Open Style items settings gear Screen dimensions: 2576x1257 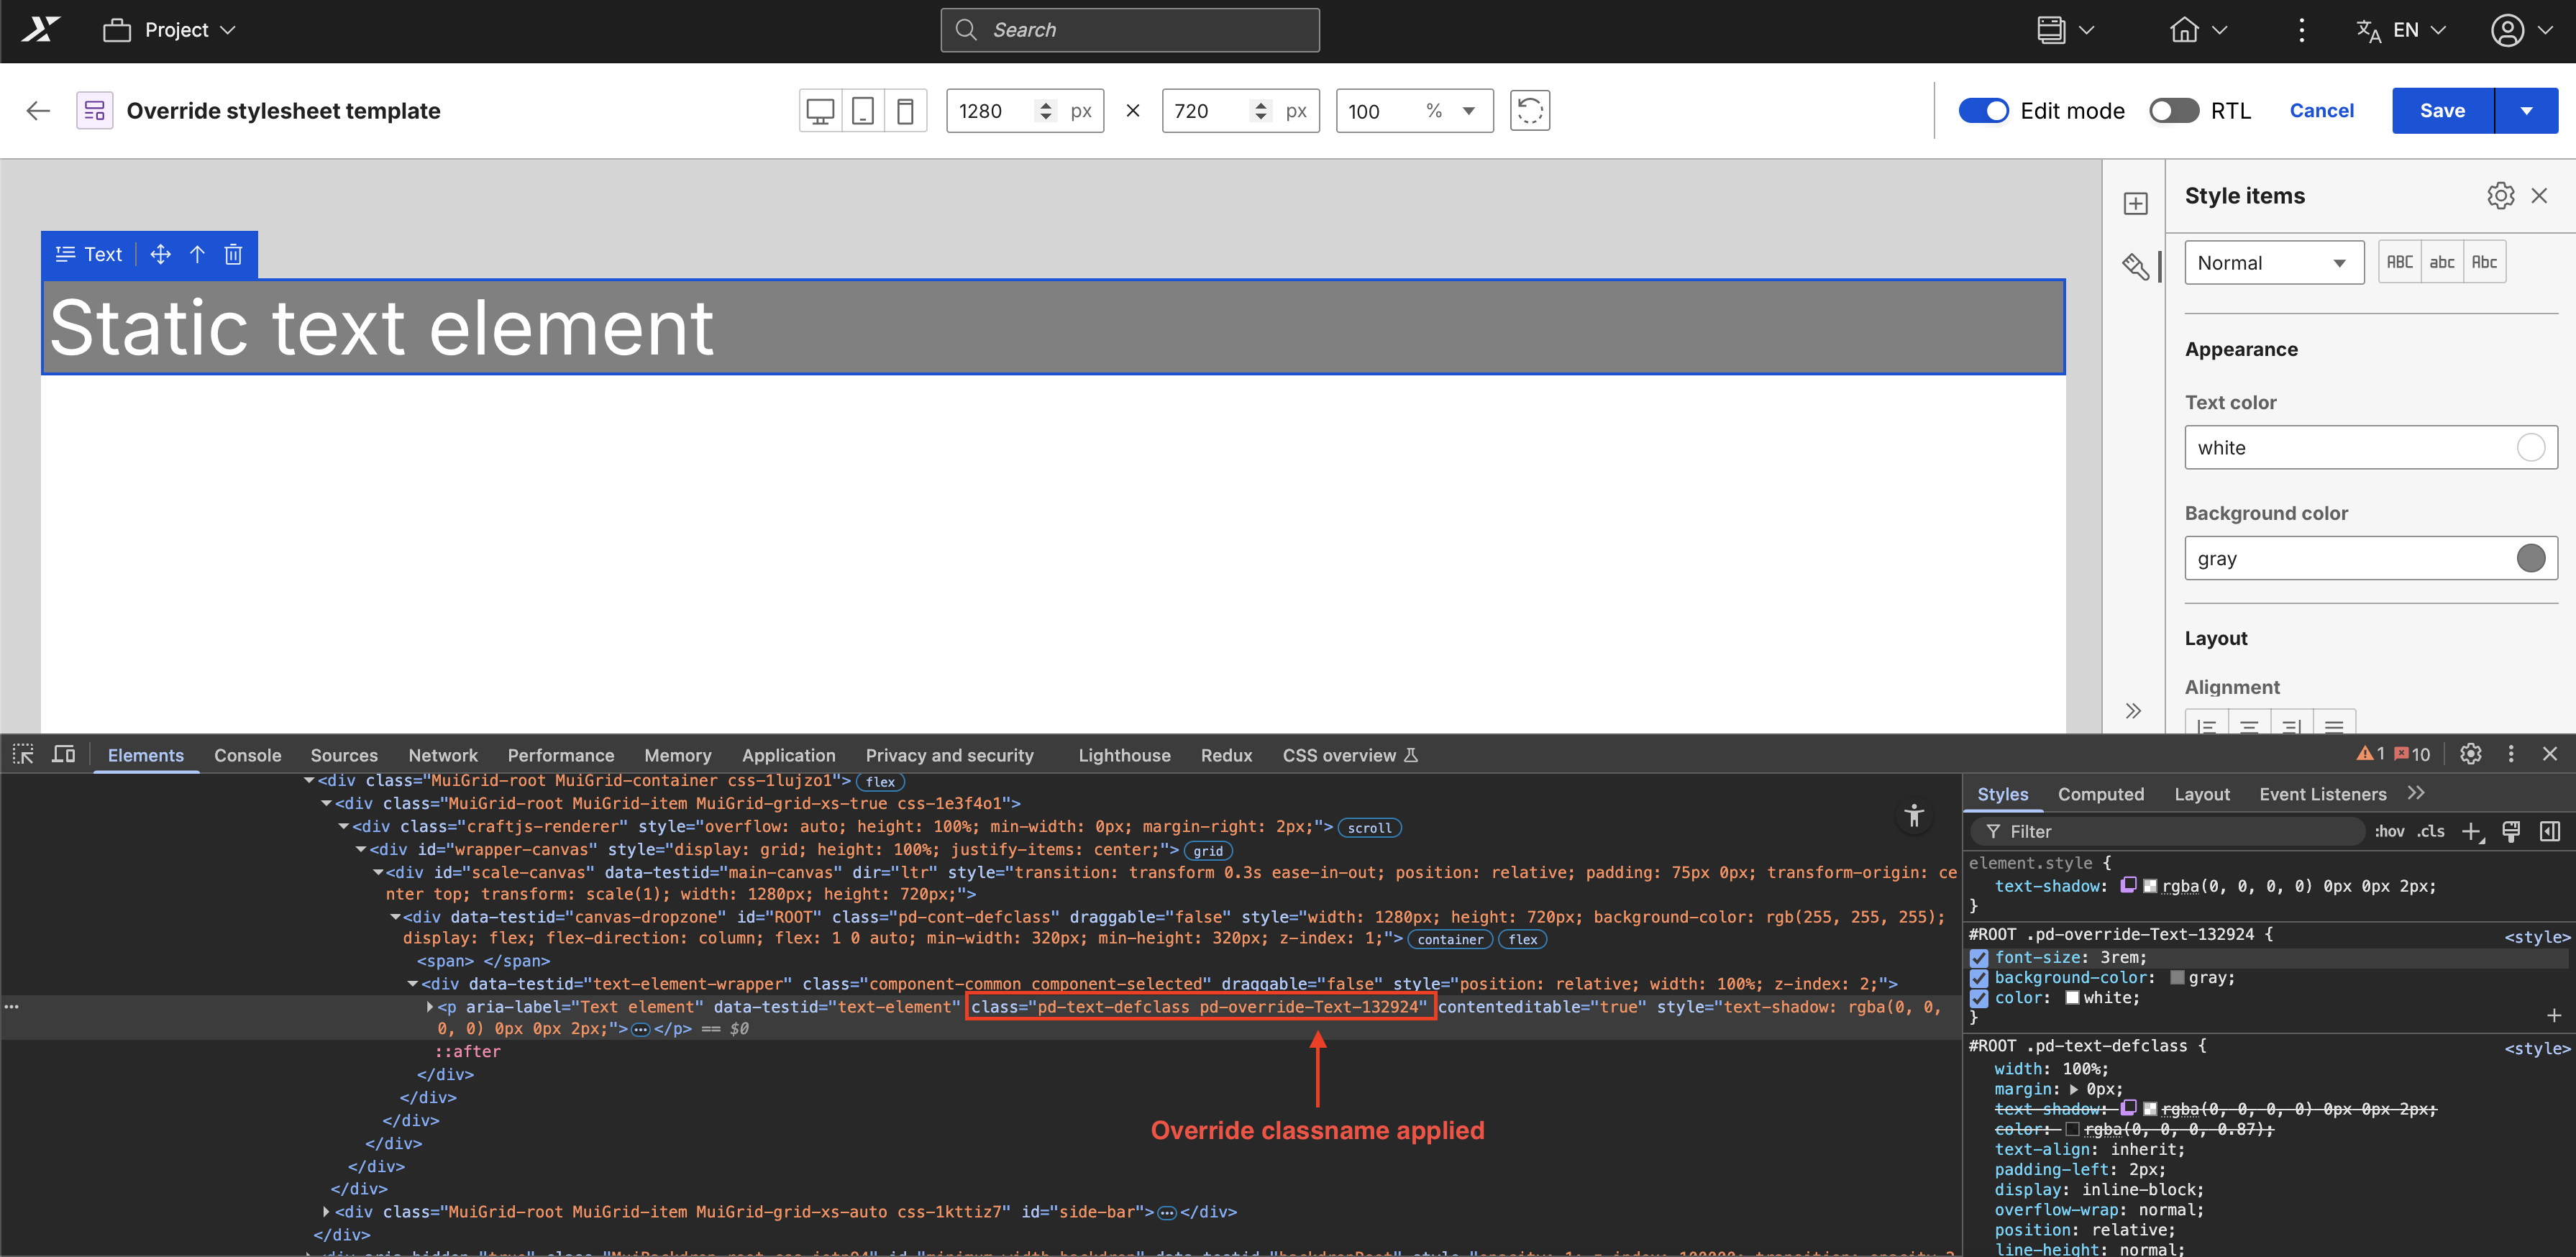pos(2500,196)
